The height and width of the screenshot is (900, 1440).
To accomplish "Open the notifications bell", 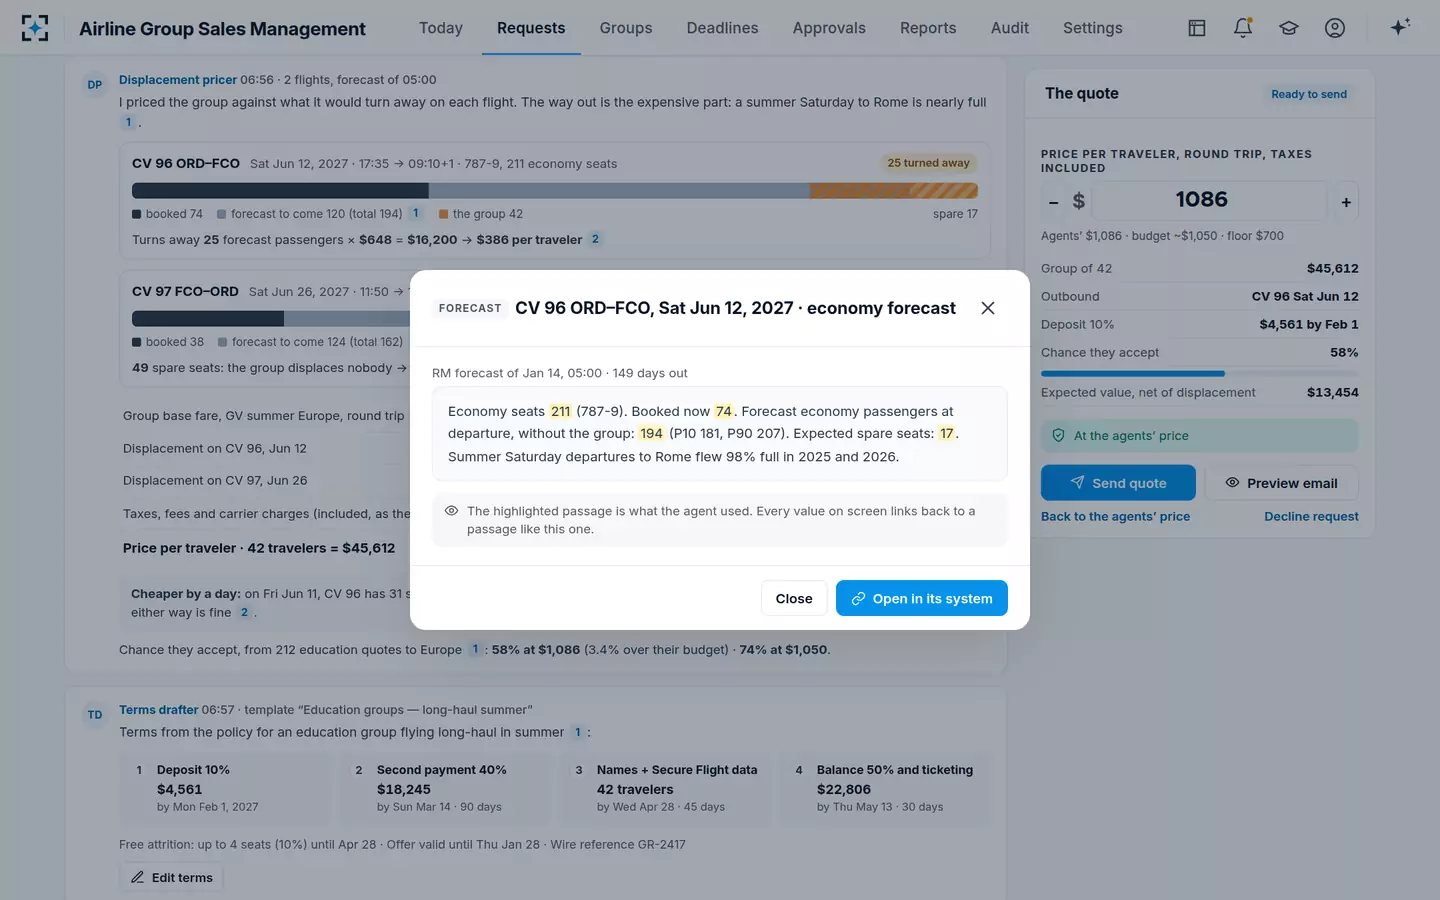I will coord(1243,28).
